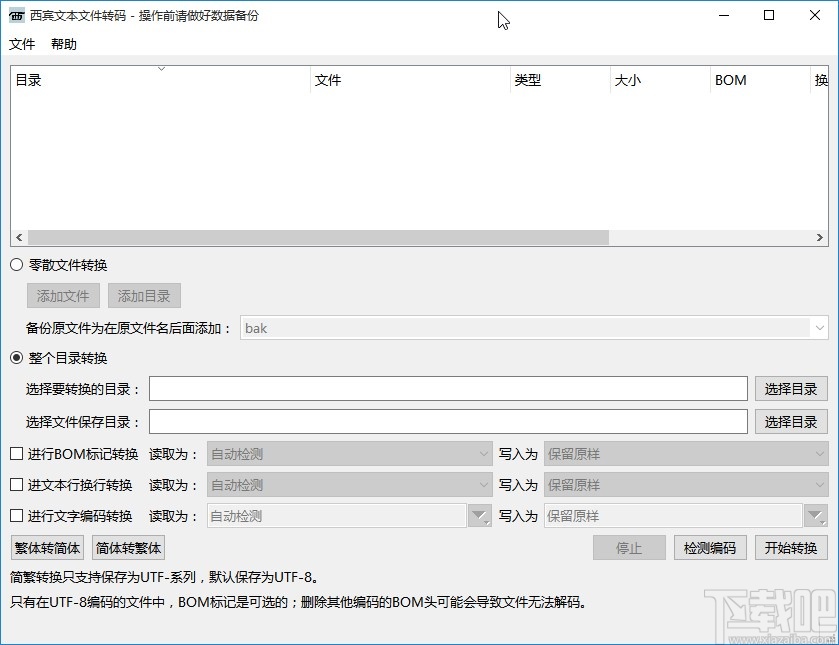The image size is (839, 645).
Task: Enable the 进行文字编码转换 checkbox
Action: pyautogui.click(x=15, y=515)
